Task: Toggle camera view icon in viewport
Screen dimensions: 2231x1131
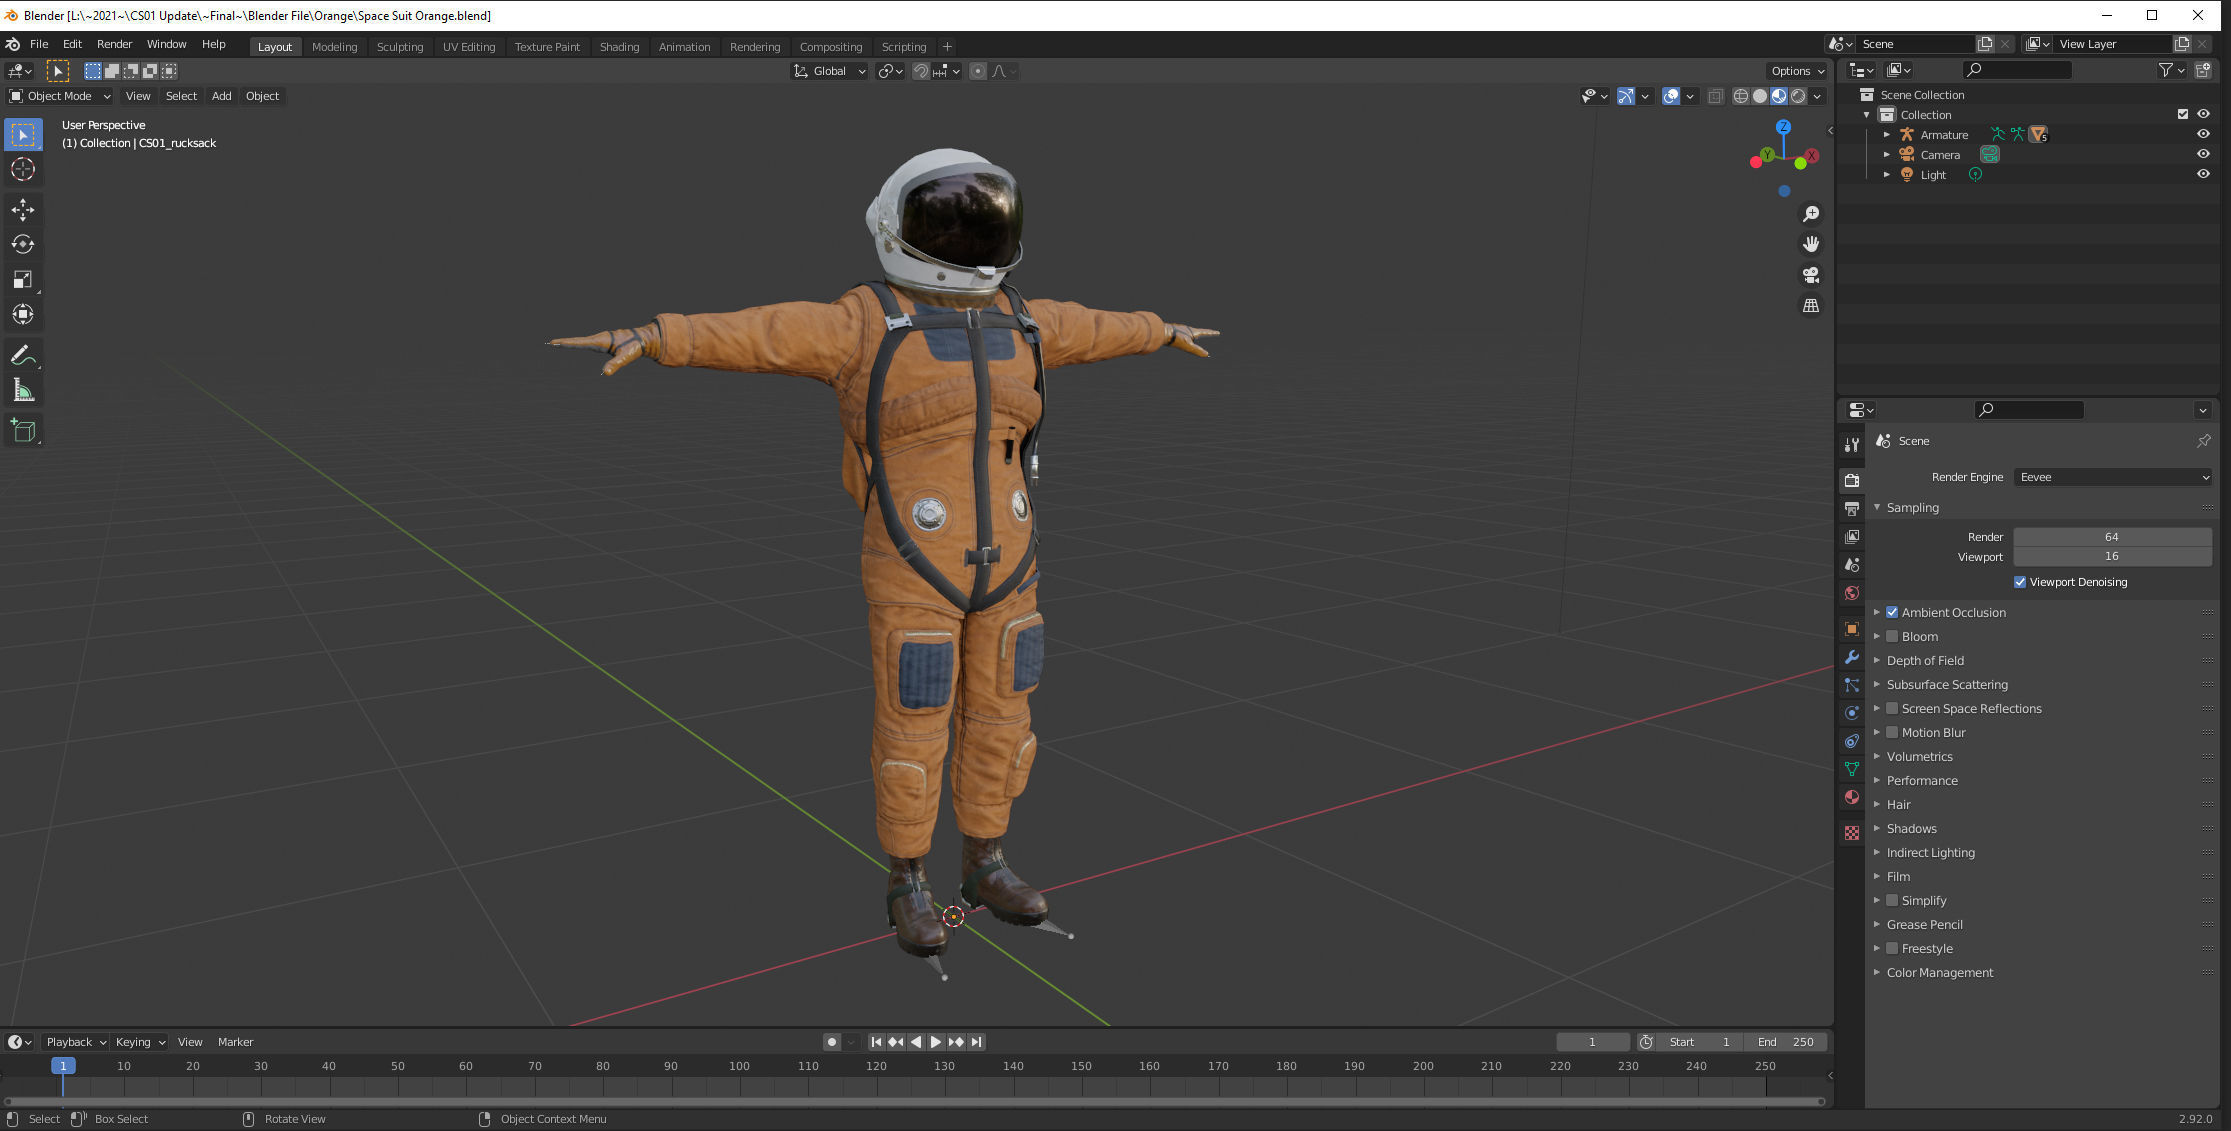Action: pos(1810,275)
